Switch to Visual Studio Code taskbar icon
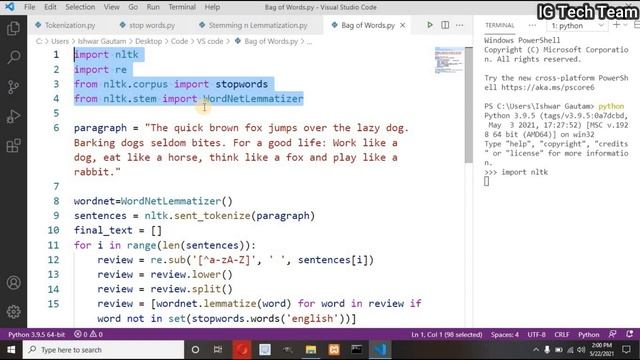Viewport: 640px width, 360px height. point(380,350)
